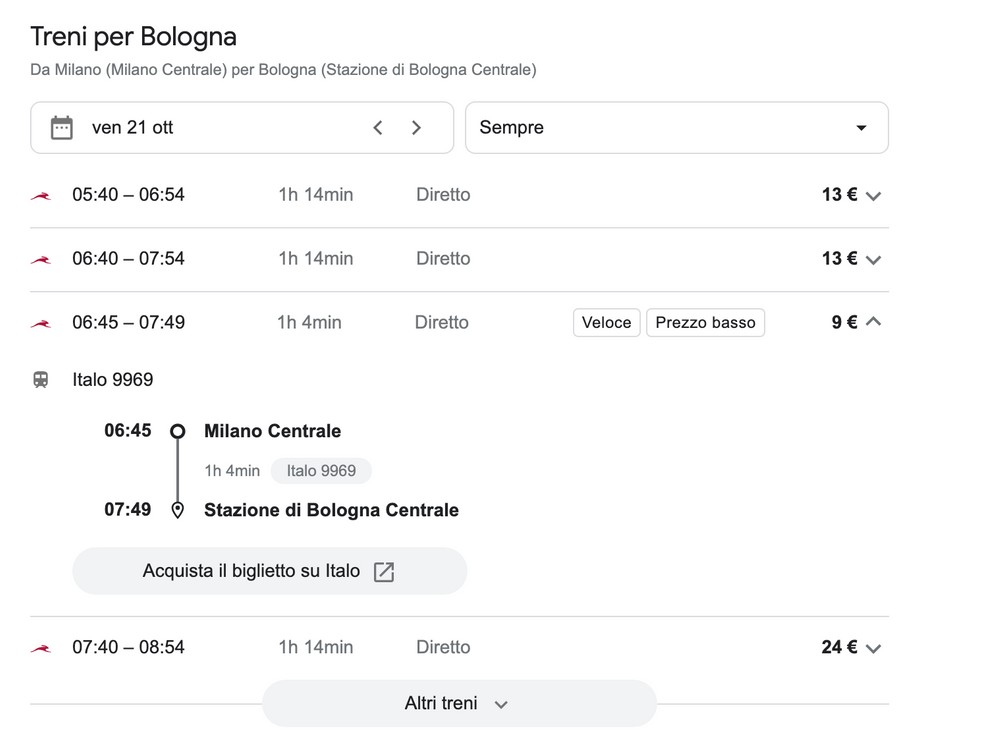Go to previous day arrow
Screen dimensions: 1000x752
tap(378, 128)
